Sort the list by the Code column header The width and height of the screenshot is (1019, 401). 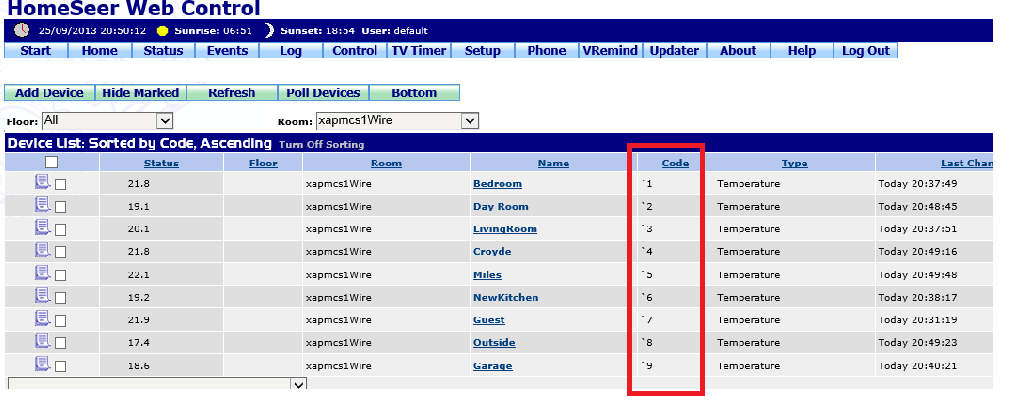click(x=675, y=163)
